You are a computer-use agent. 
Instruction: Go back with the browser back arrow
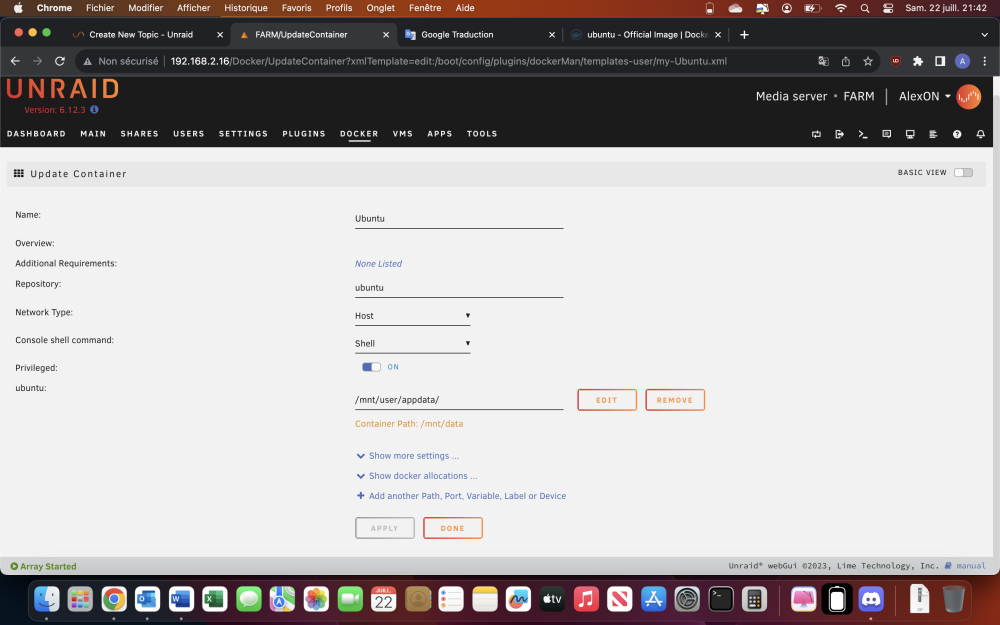click(15, 61)
